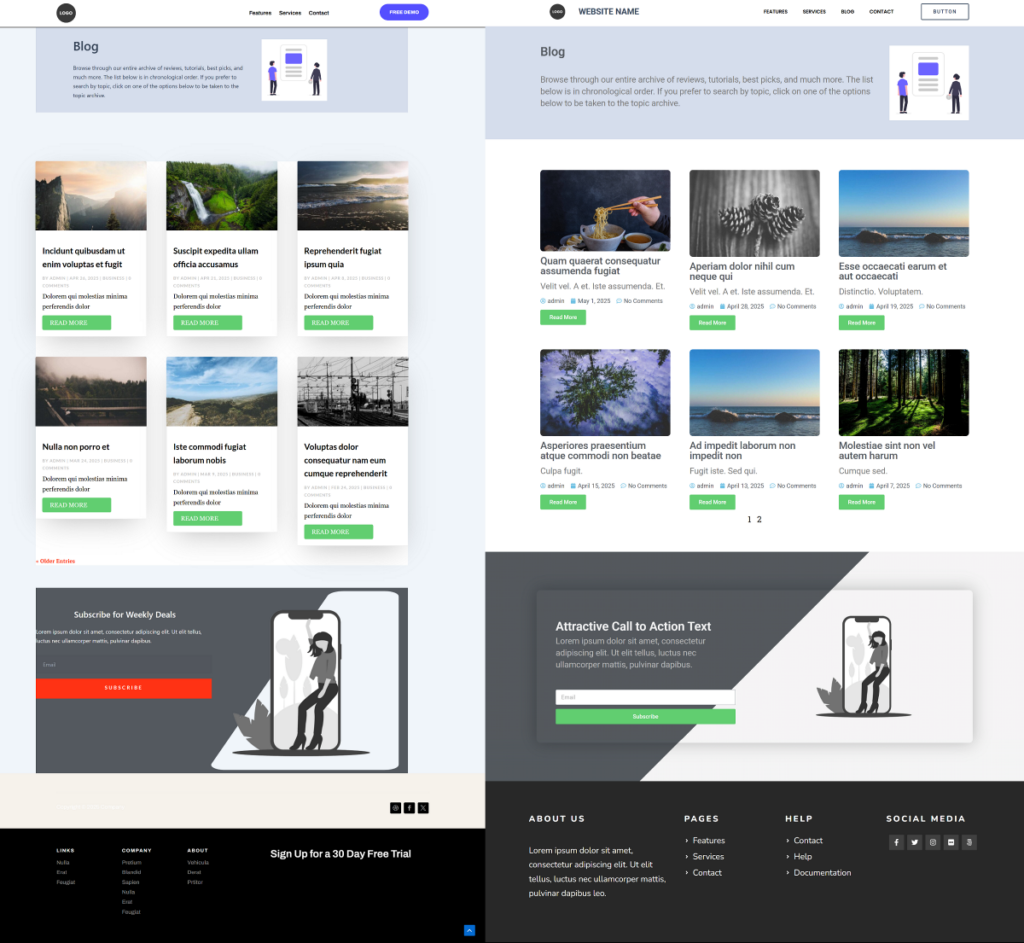The image size is (1024, 943).
Task: Click the Email input in Attractive Call to Action
Action: [x=645, y=697]
